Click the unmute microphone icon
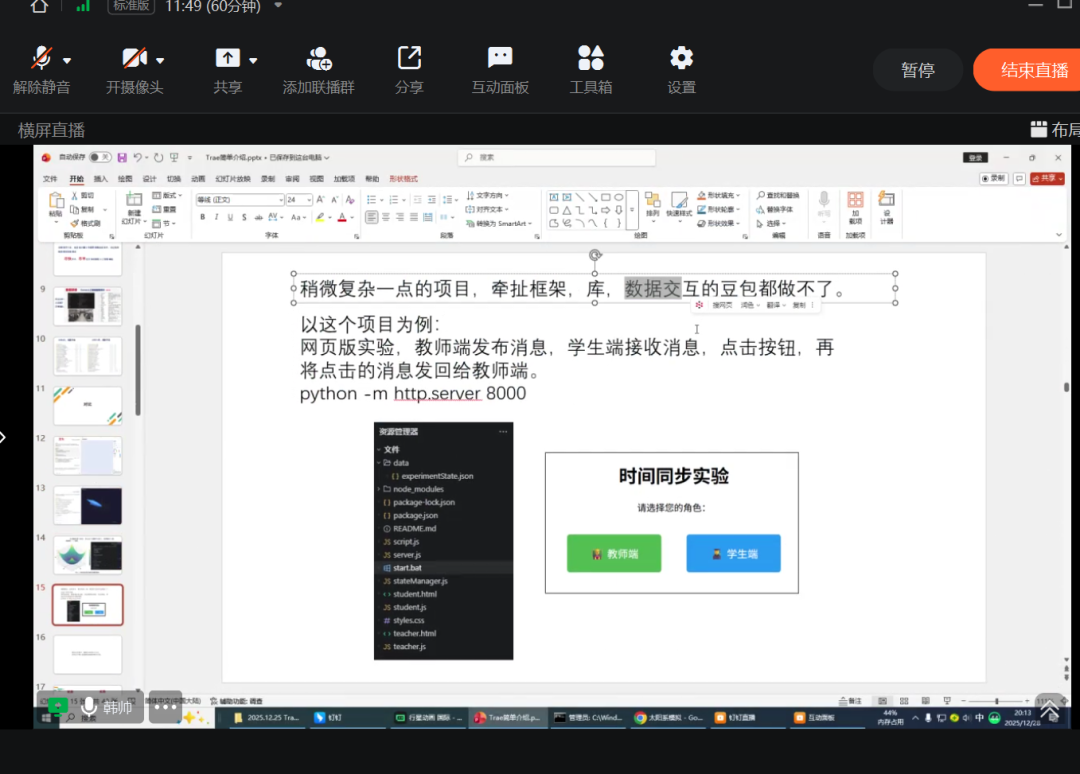This screenshot has height=774, width=1080. [x=41, y=58]
